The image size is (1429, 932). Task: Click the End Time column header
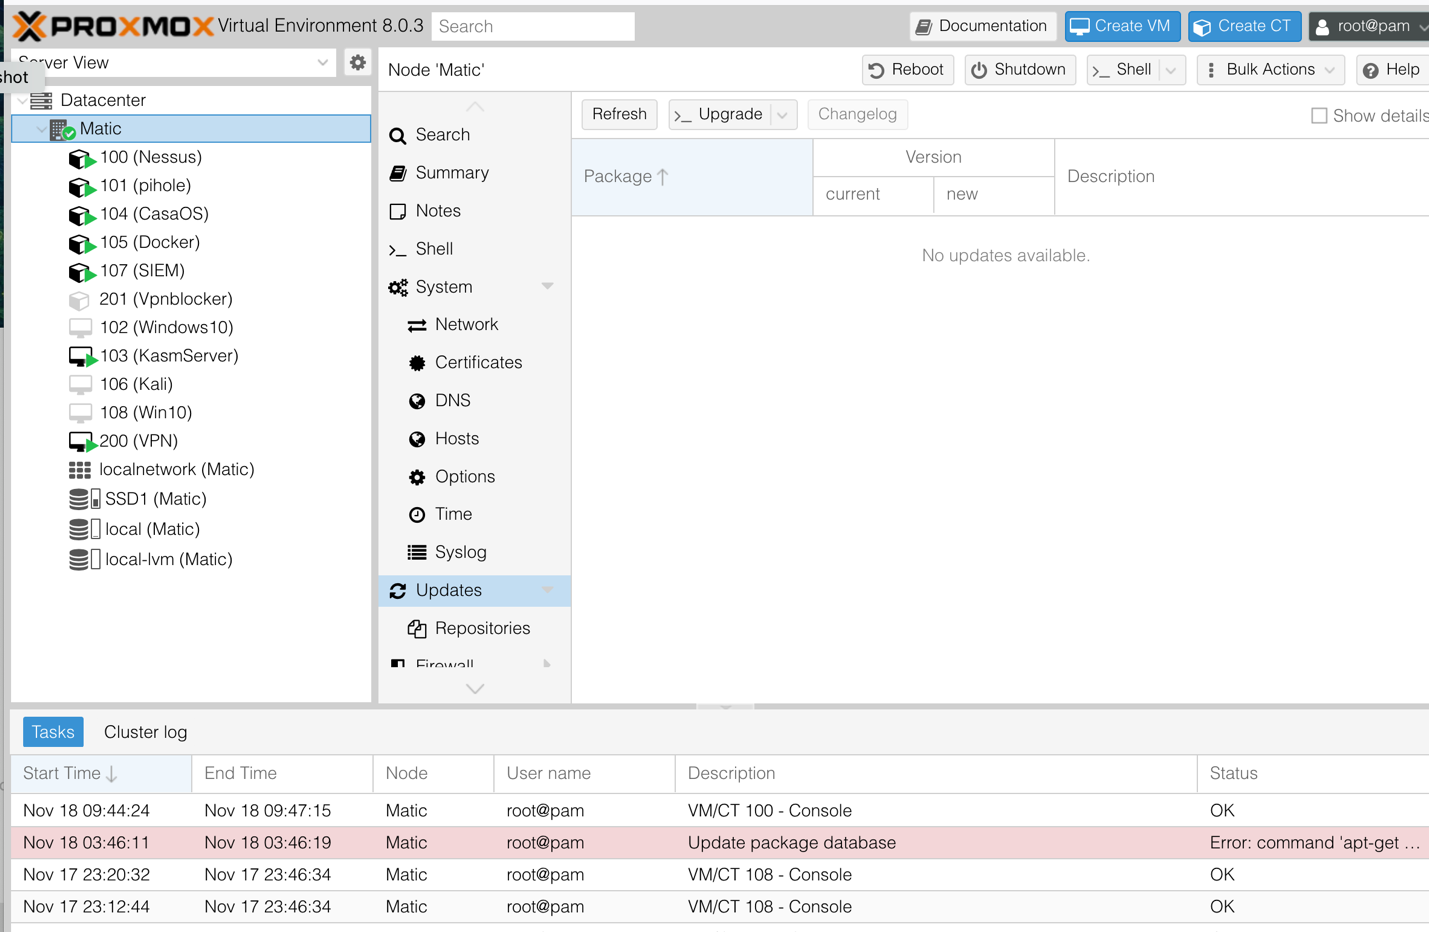click(282, 774)
